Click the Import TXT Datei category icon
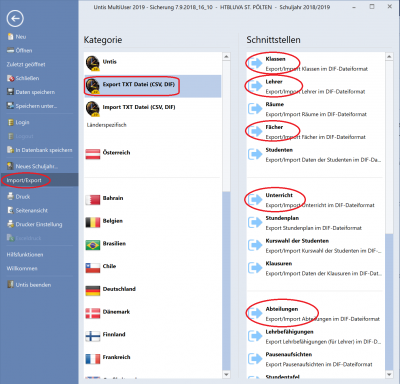 93,109
